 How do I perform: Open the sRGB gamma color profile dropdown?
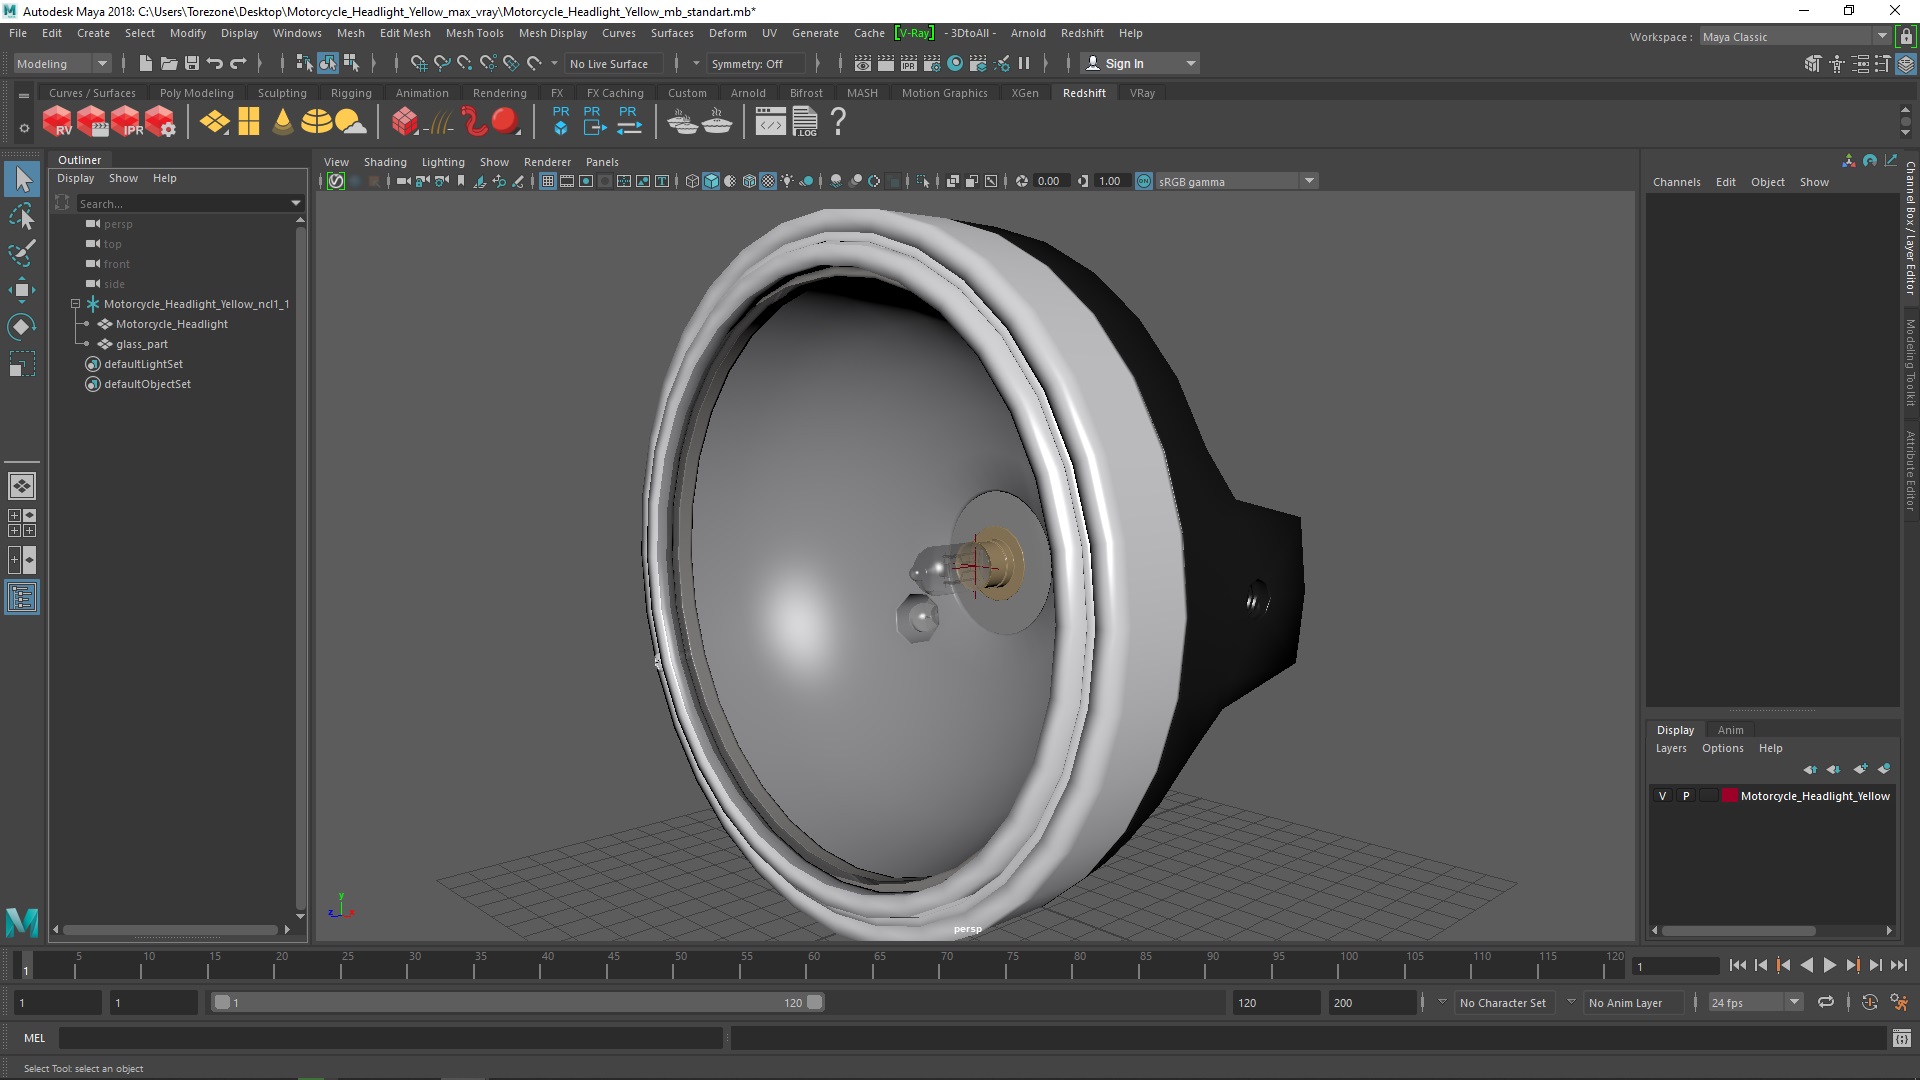1308,181
